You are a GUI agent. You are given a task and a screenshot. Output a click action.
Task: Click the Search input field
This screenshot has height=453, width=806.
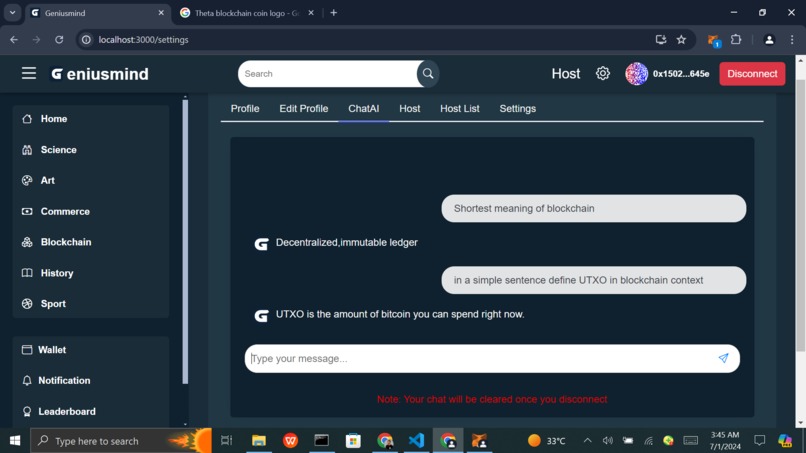point(328,74)
